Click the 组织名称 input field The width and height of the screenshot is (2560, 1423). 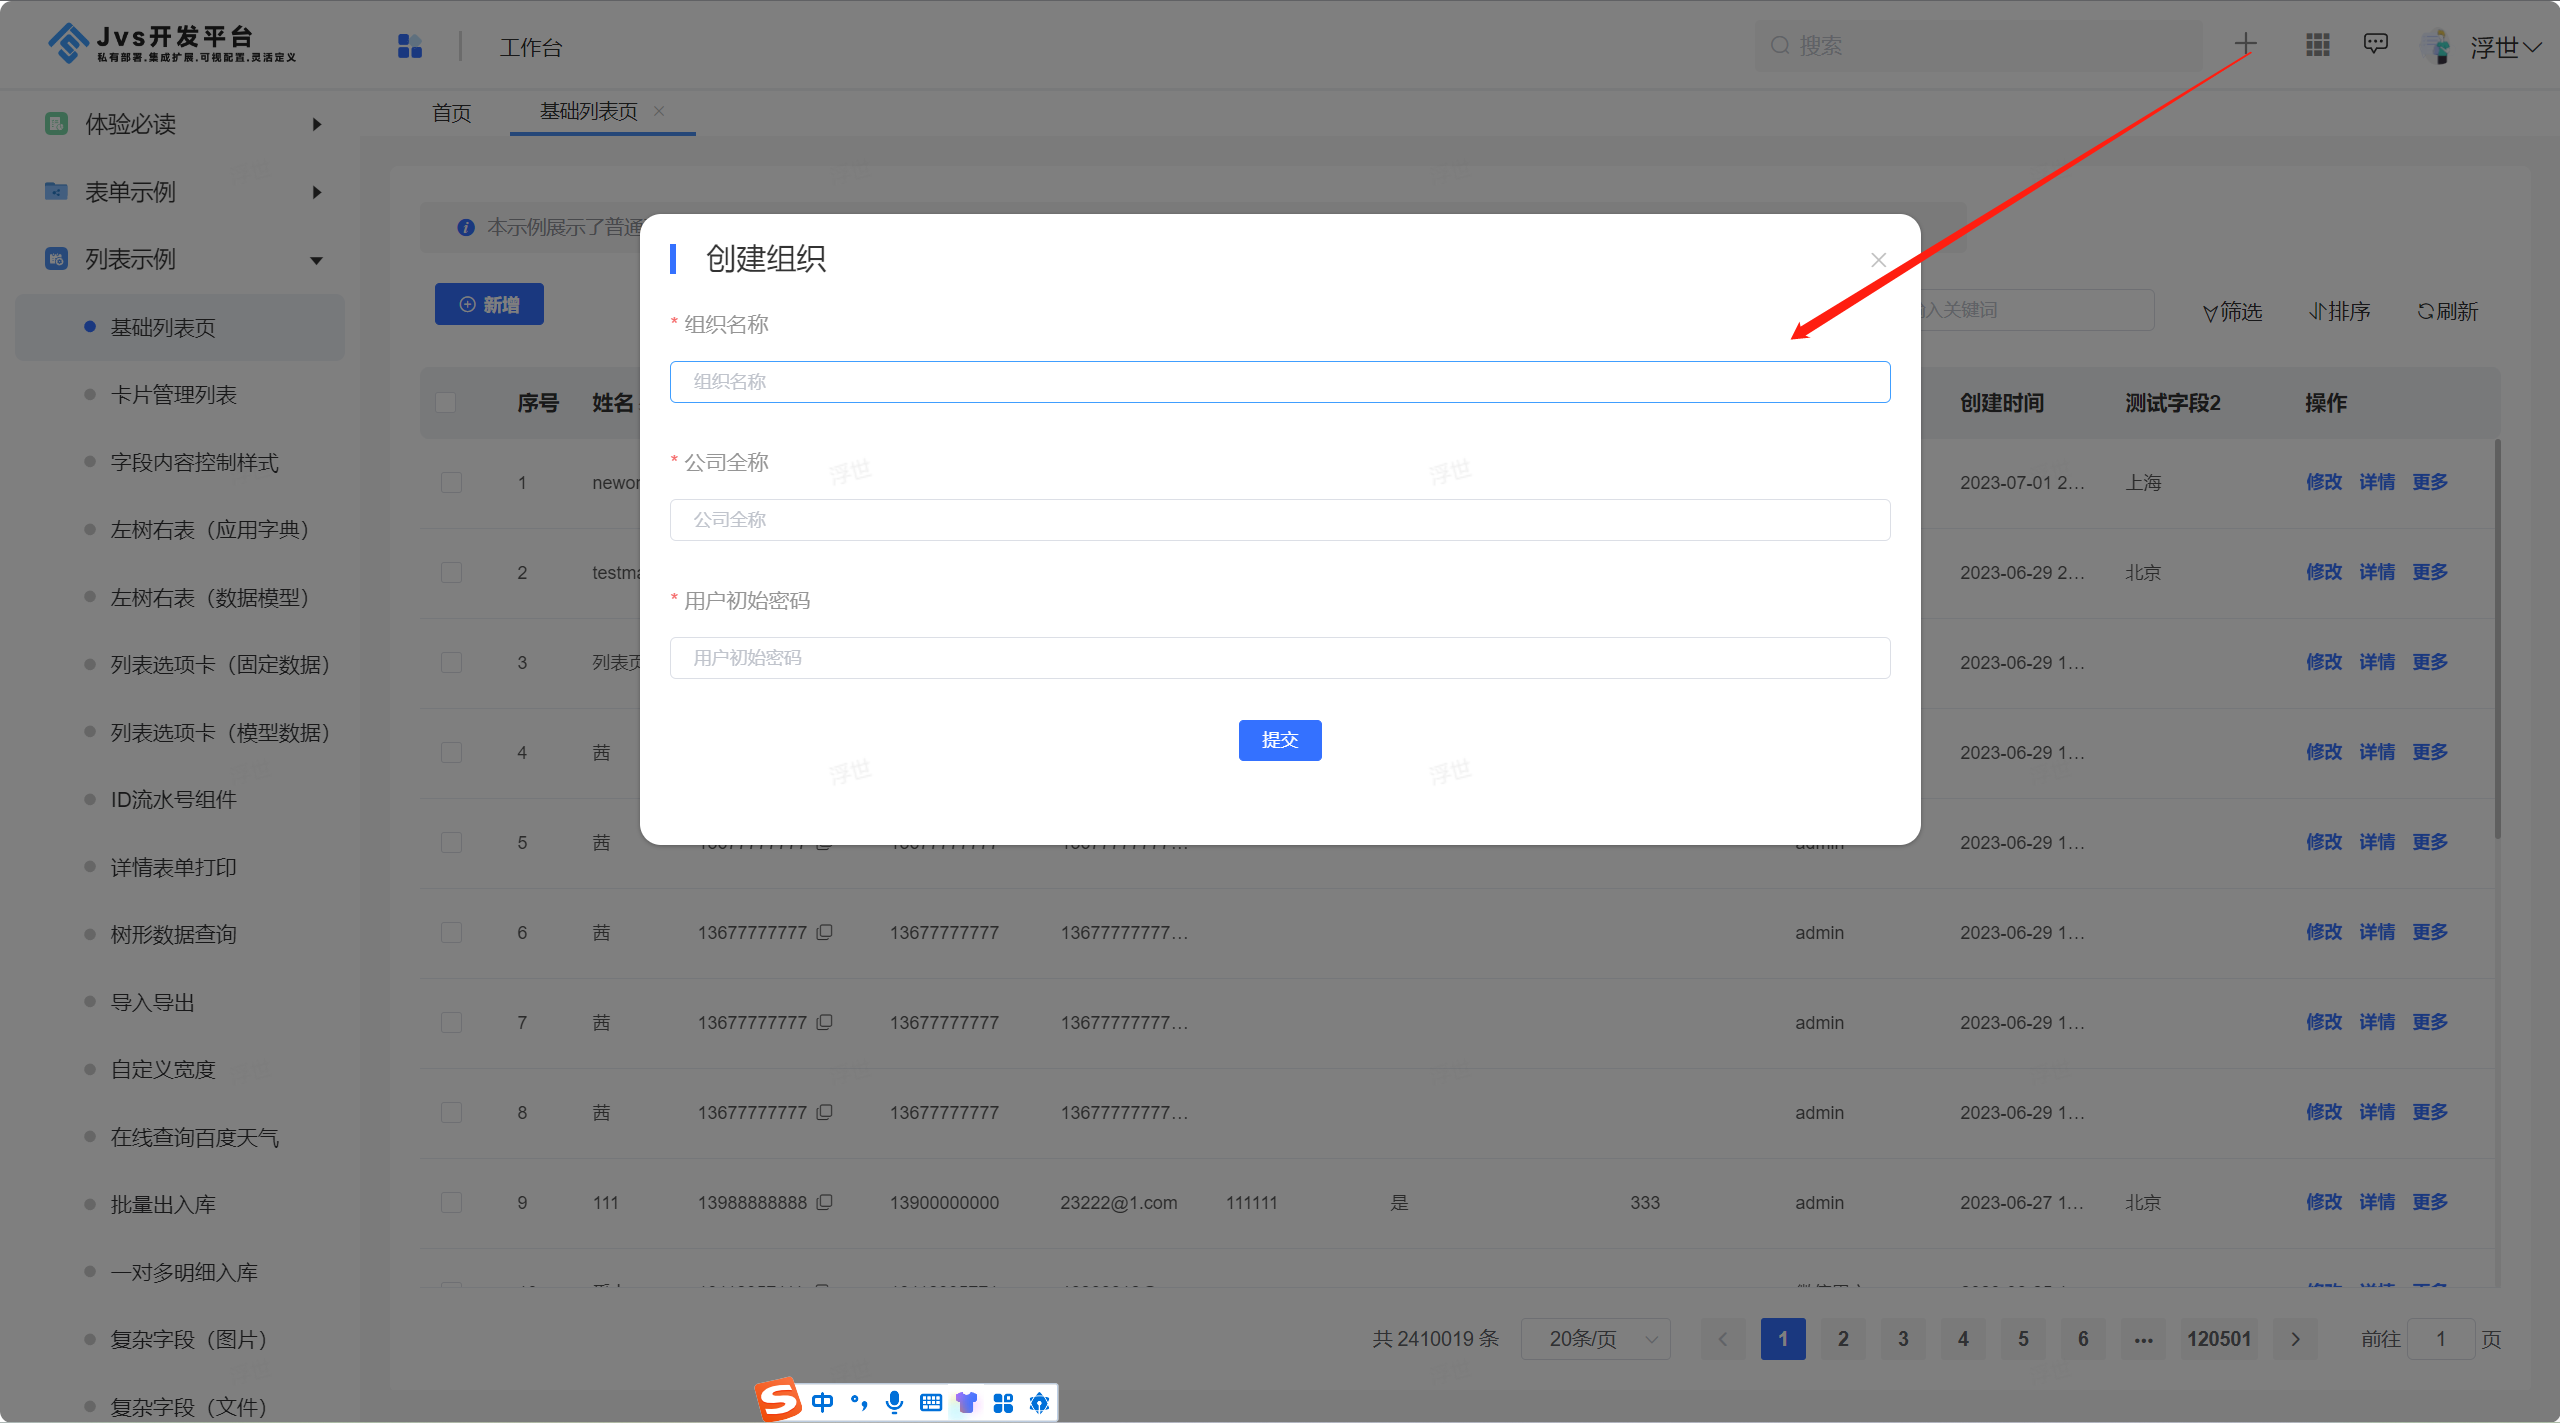coord(1279,382)
